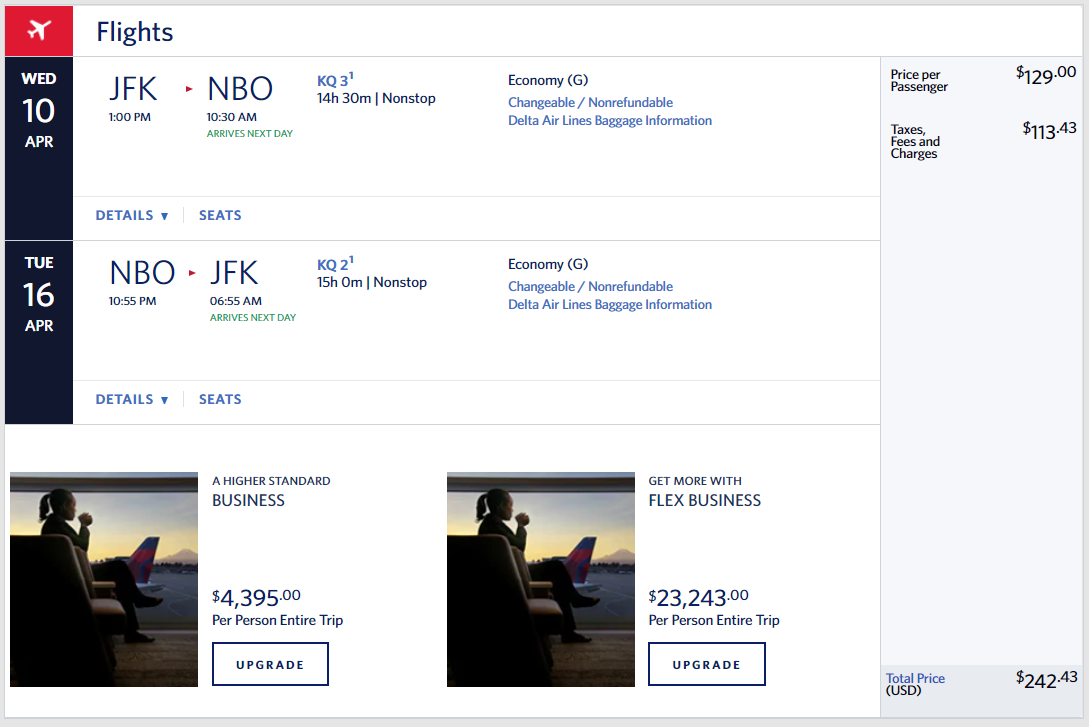Image resolution: width=1089 pixels, height=727 pixels.
Task: Select the TUE 16 APR date block
Action: 39,294
